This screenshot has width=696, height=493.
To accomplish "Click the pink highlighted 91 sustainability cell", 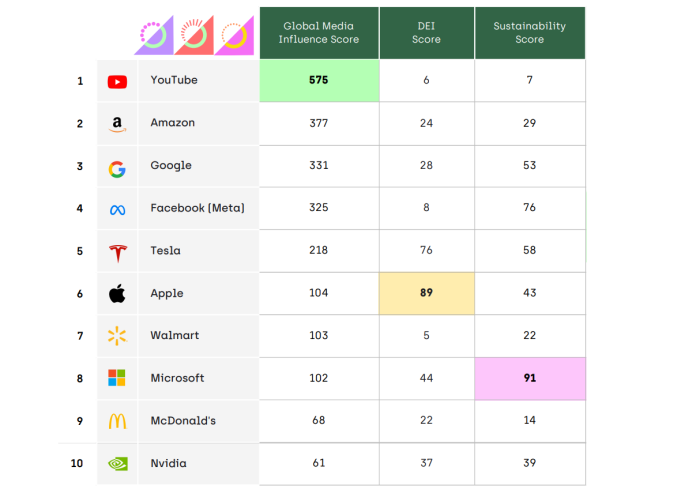I will (x=529, y=378).
